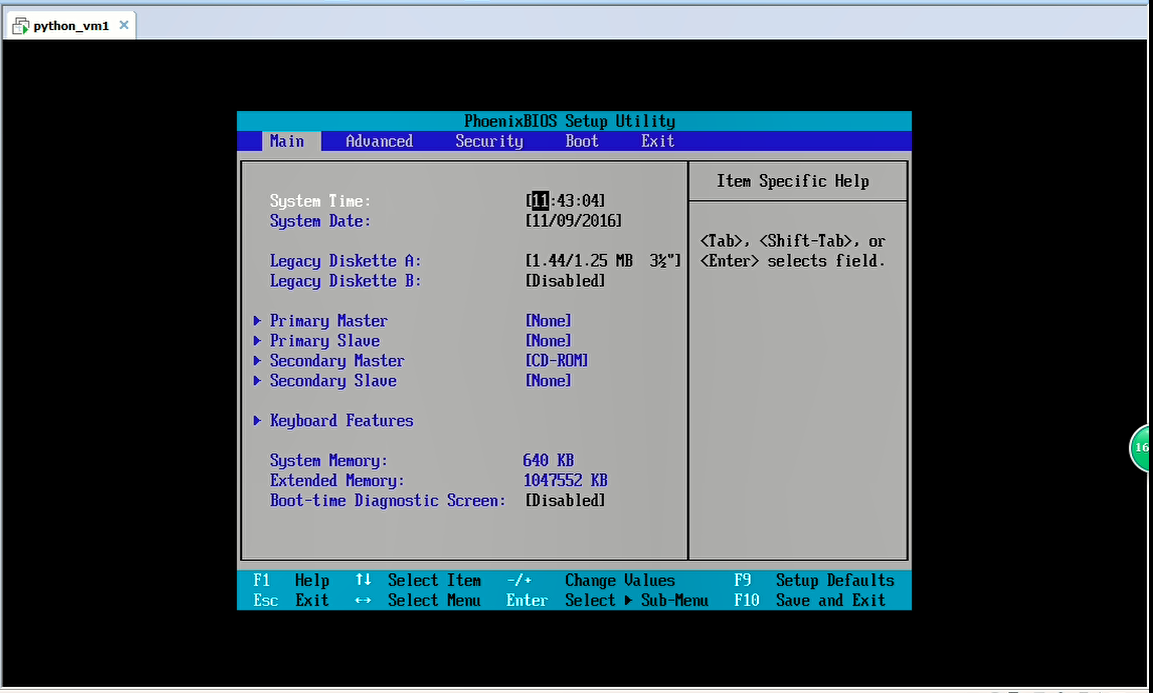Click the green circular badge at right edge
This screenshot has width=1153, height=693.
click(1140, 447)
